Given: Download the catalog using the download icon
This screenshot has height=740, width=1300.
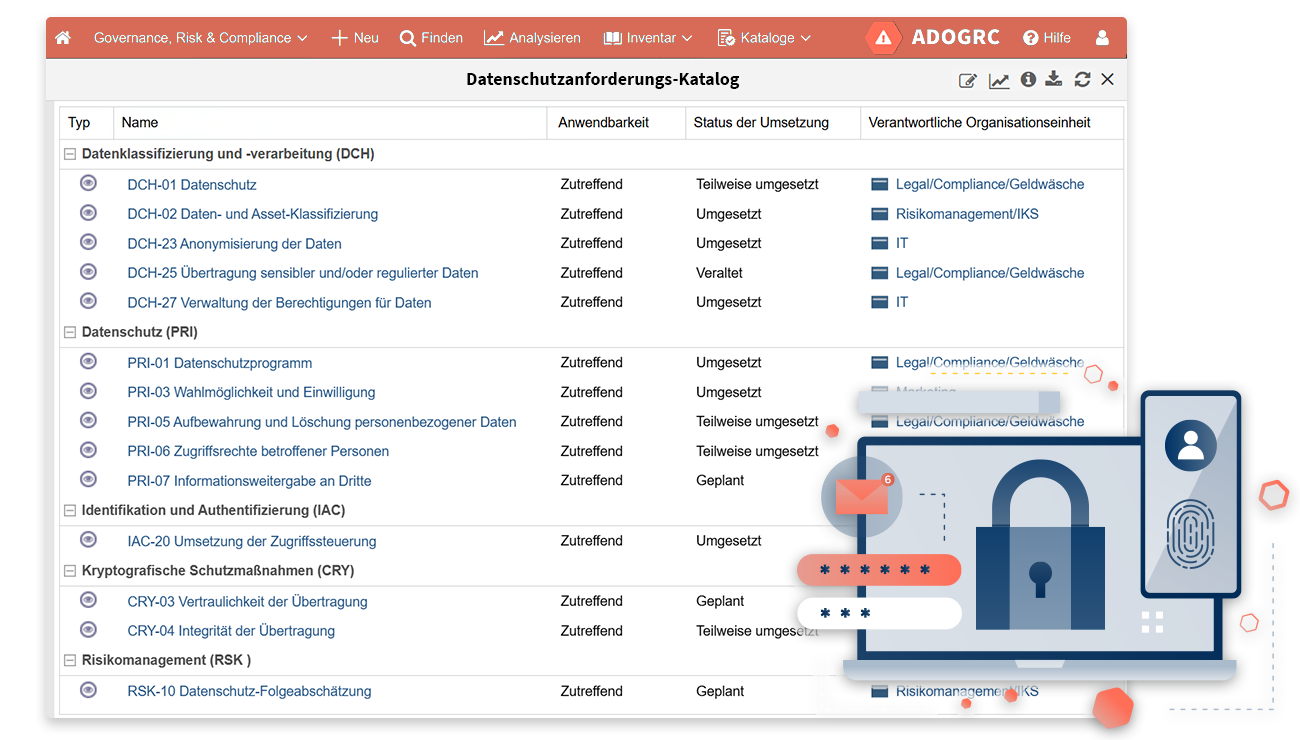Looking at the screenshot, I should tap(1054, 79).
